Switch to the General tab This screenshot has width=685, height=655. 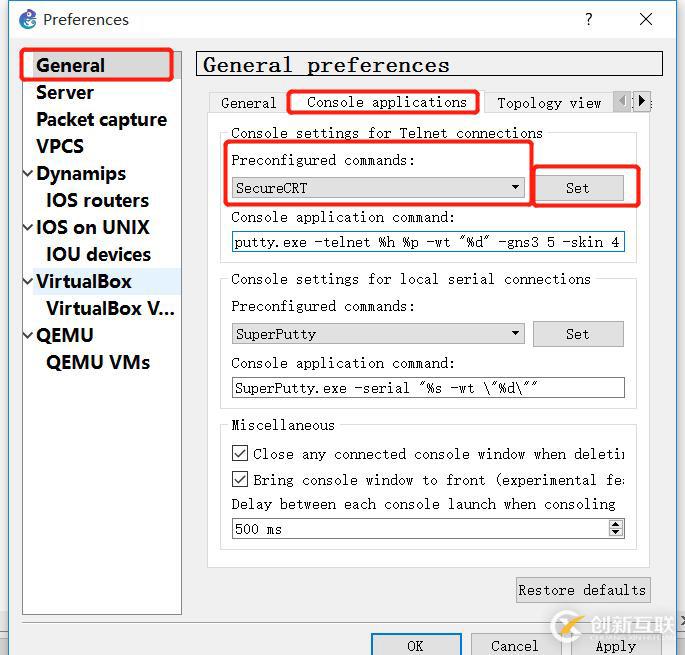(x=248, y=103)
